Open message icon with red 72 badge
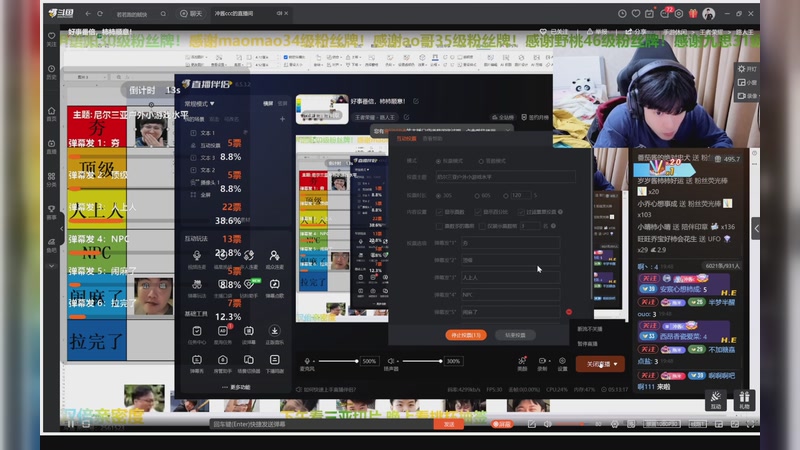Viewport: 800px width, 450px height. tap(665, 13)
